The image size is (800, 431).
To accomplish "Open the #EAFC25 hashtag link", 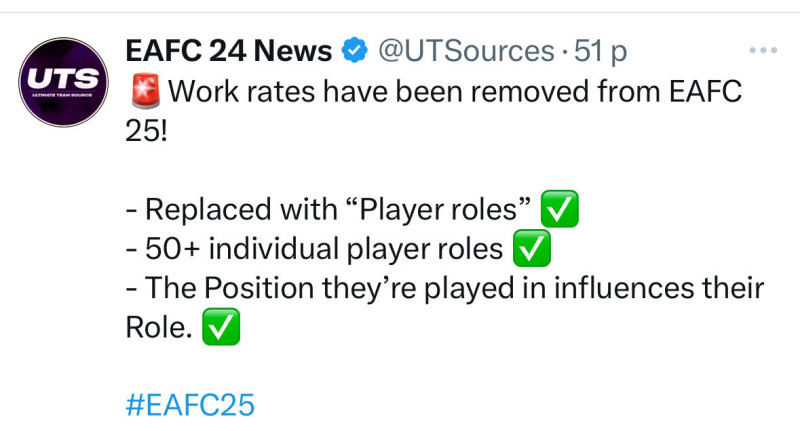I will [x=190, y=405].
